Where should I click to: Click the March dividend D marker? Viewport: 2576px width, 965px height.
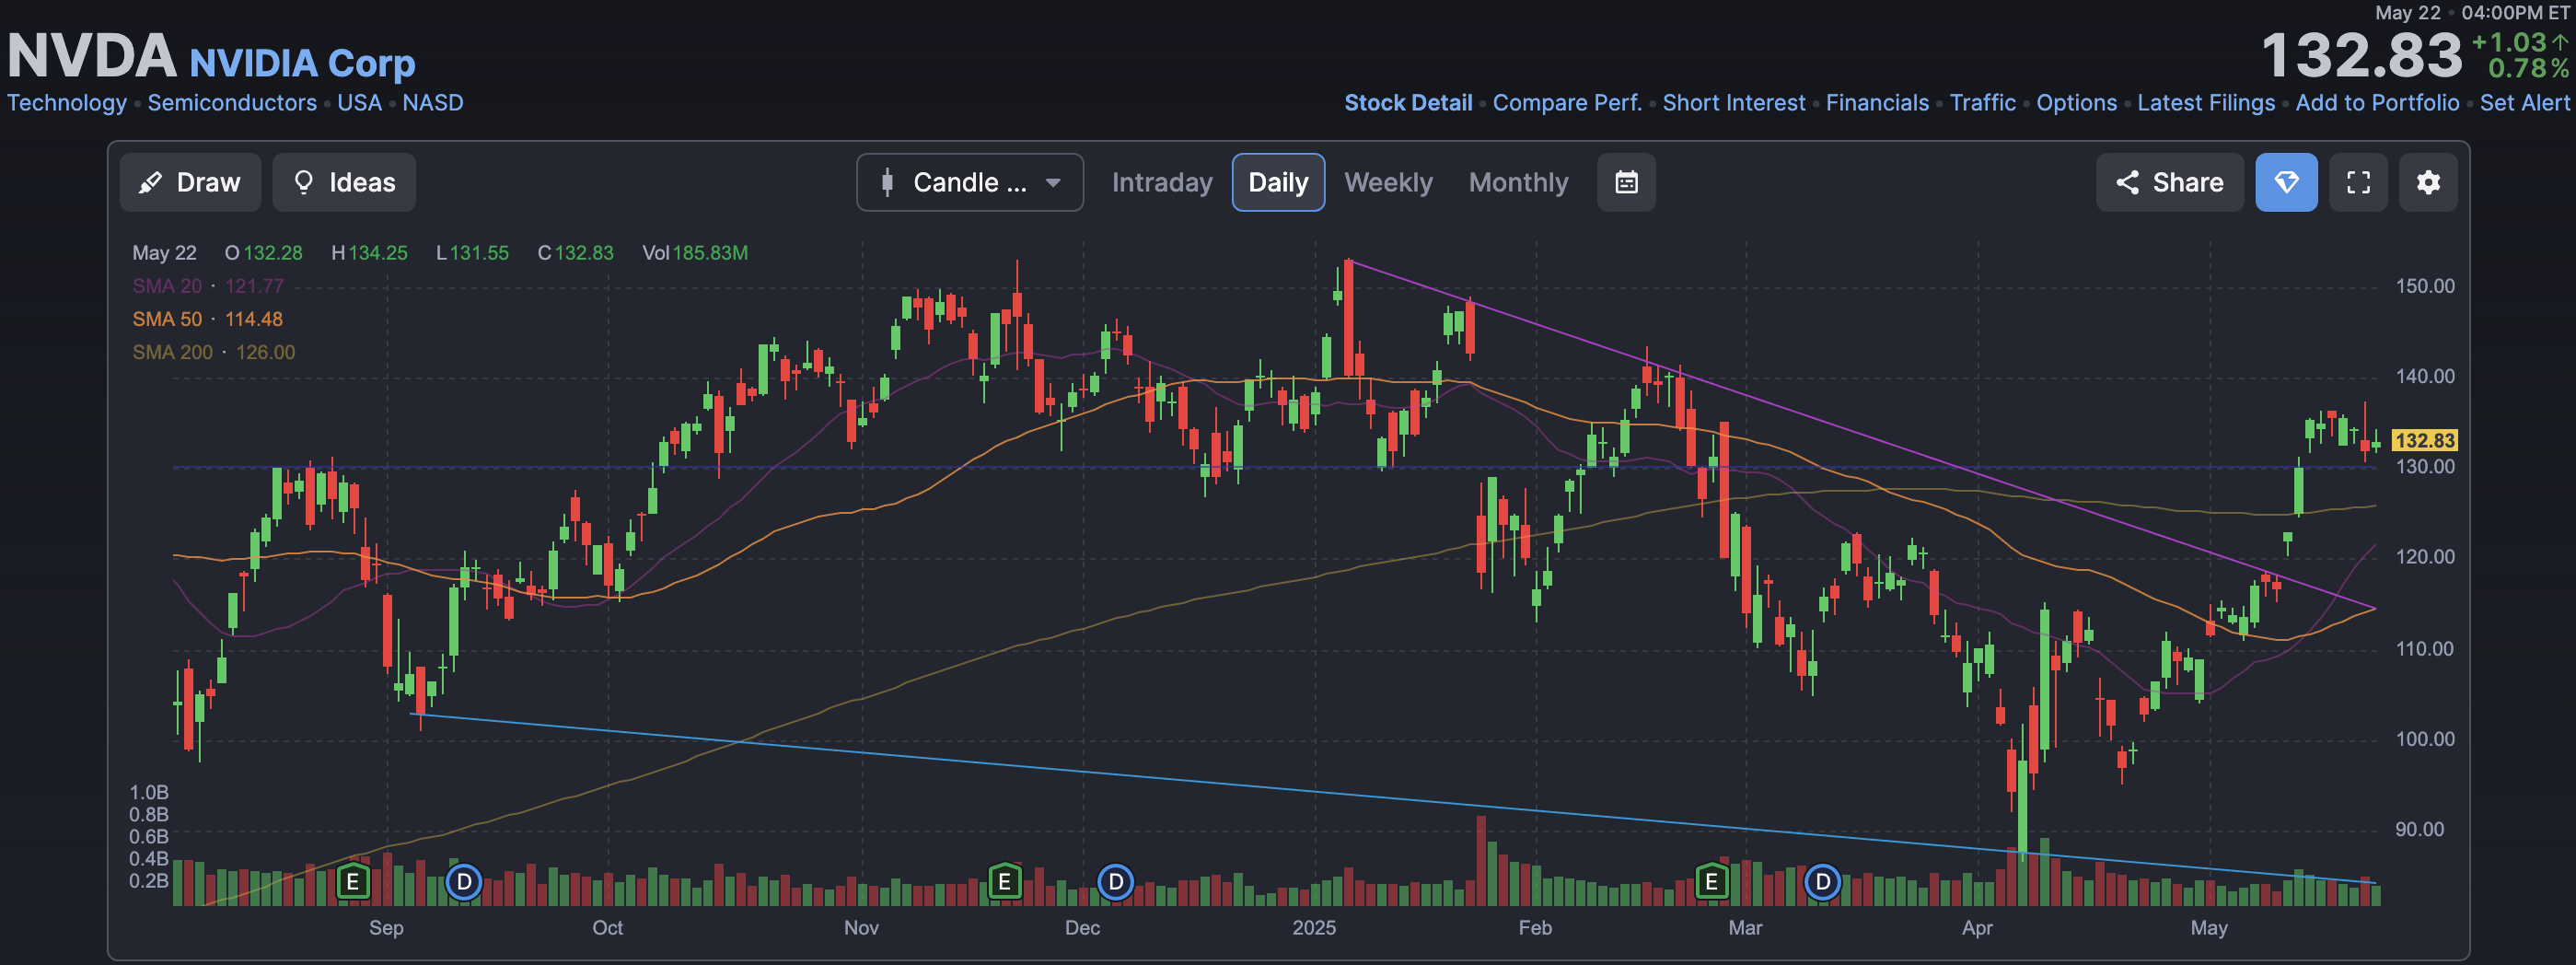(1822, 882)
